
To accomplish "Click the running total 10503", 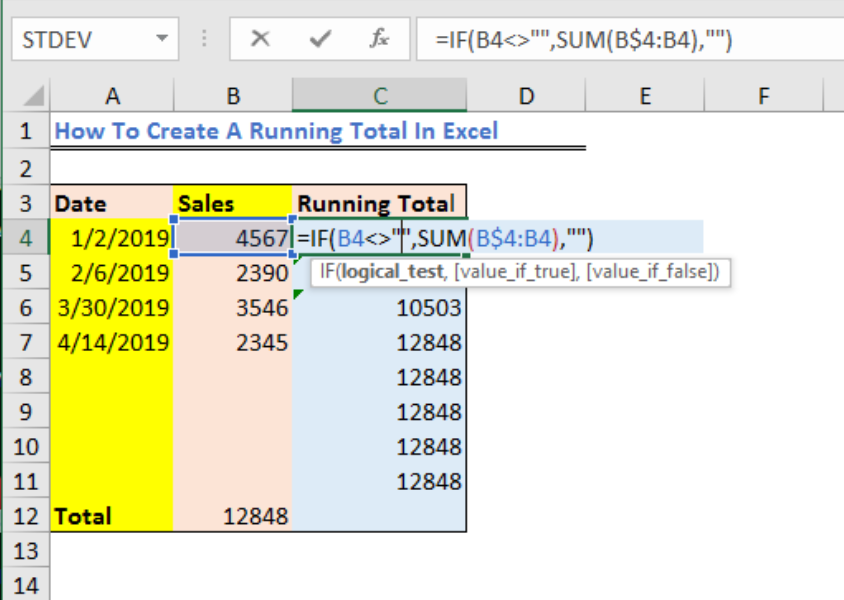I will coord(379,307).
